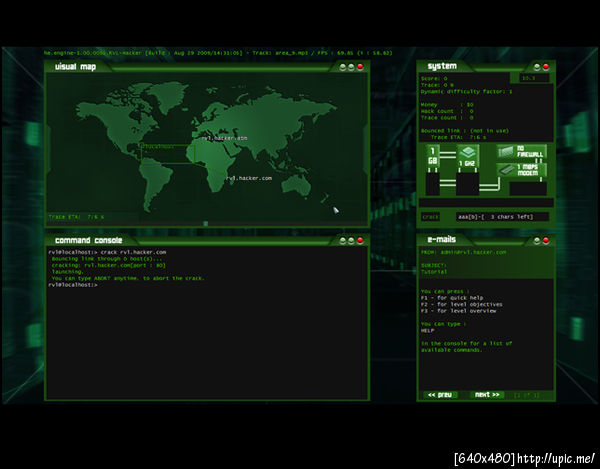The width and height of the screenshot is (600, 469).
Task: Click the No Firewall hardware icon
Action: point(522,152)
